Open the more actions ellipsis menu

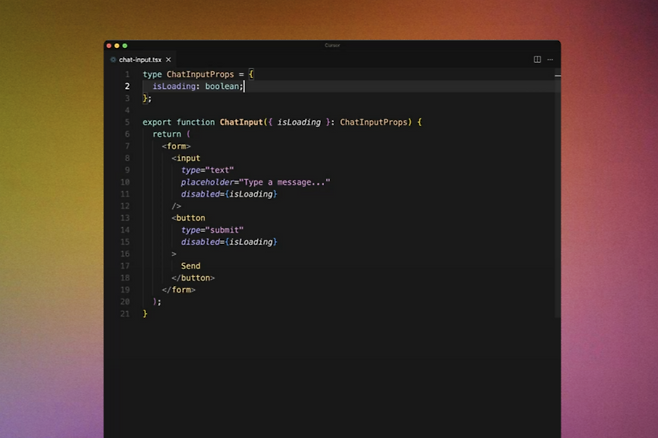[550, 59]
